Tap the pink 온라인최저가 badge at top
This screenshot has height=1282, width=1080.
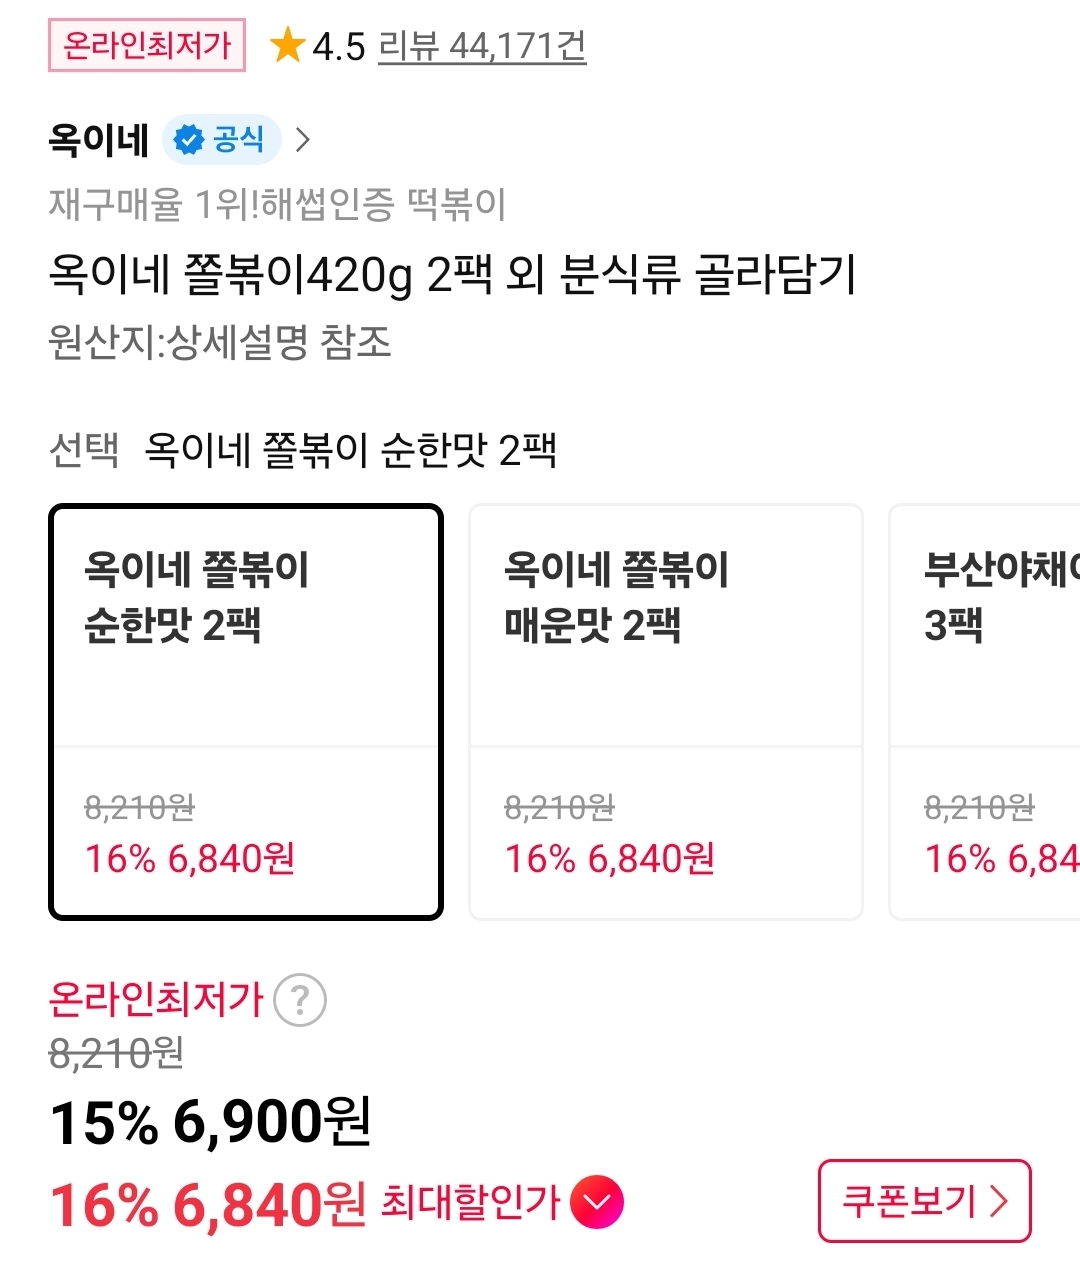tap(147, 45)
